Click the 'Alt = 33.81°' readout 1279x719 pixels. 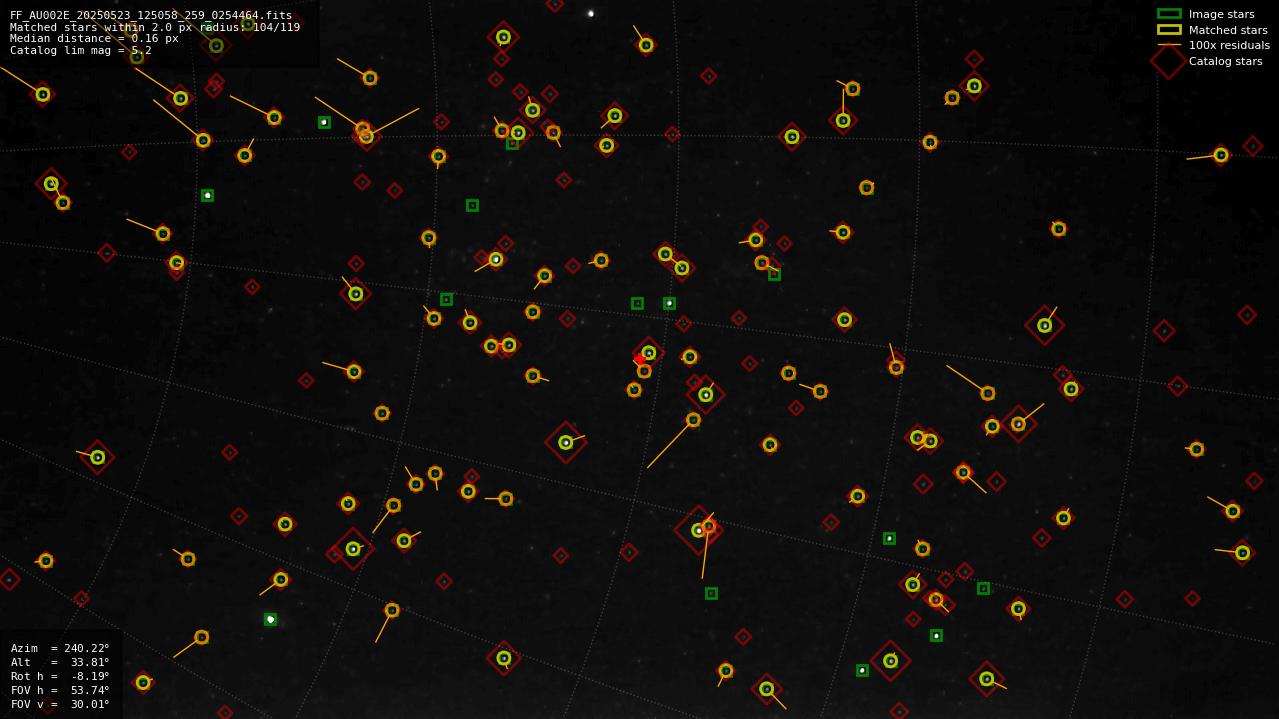(x=60, y=662)
